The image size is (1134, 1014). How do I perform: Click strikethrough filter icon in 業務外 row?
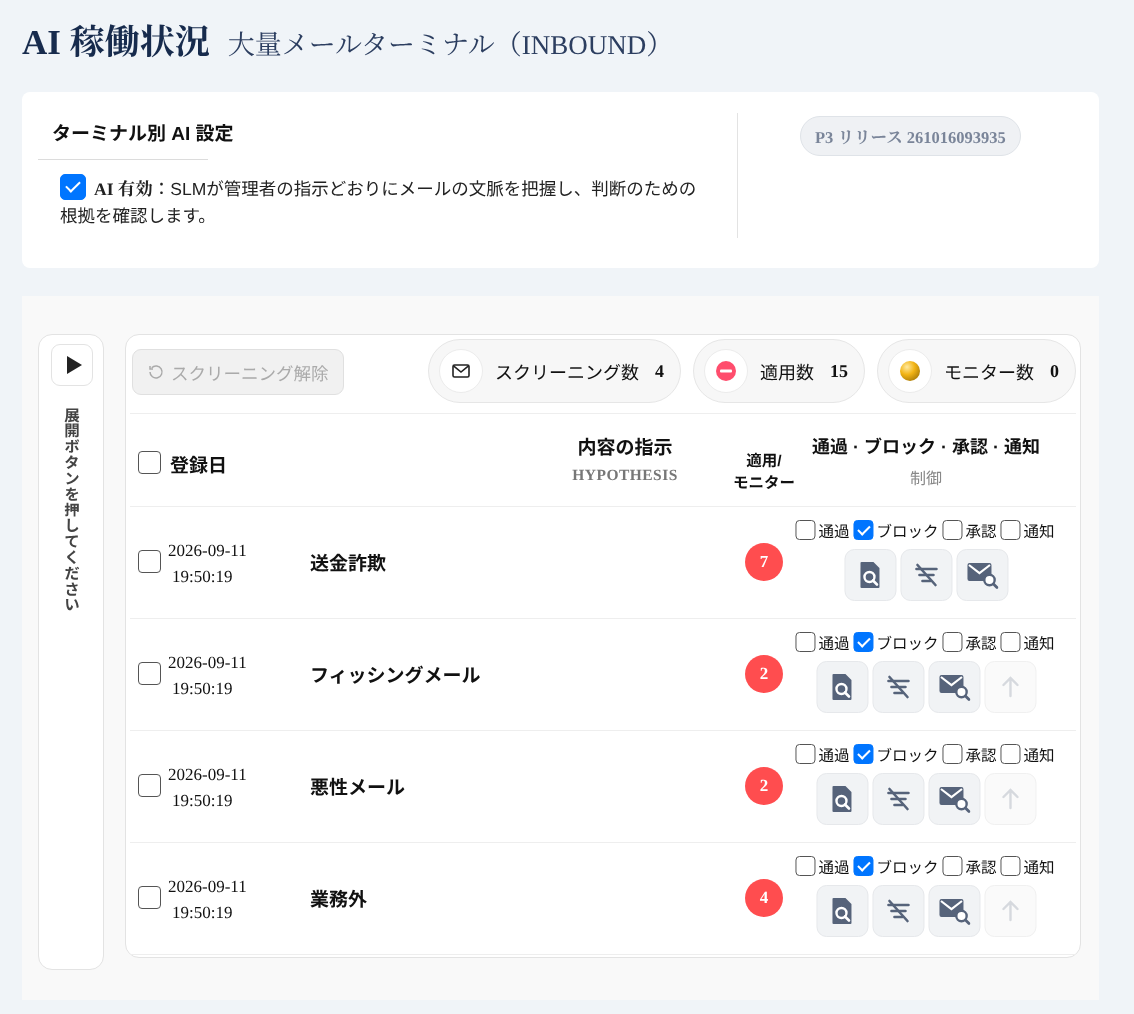pos(898,911)
